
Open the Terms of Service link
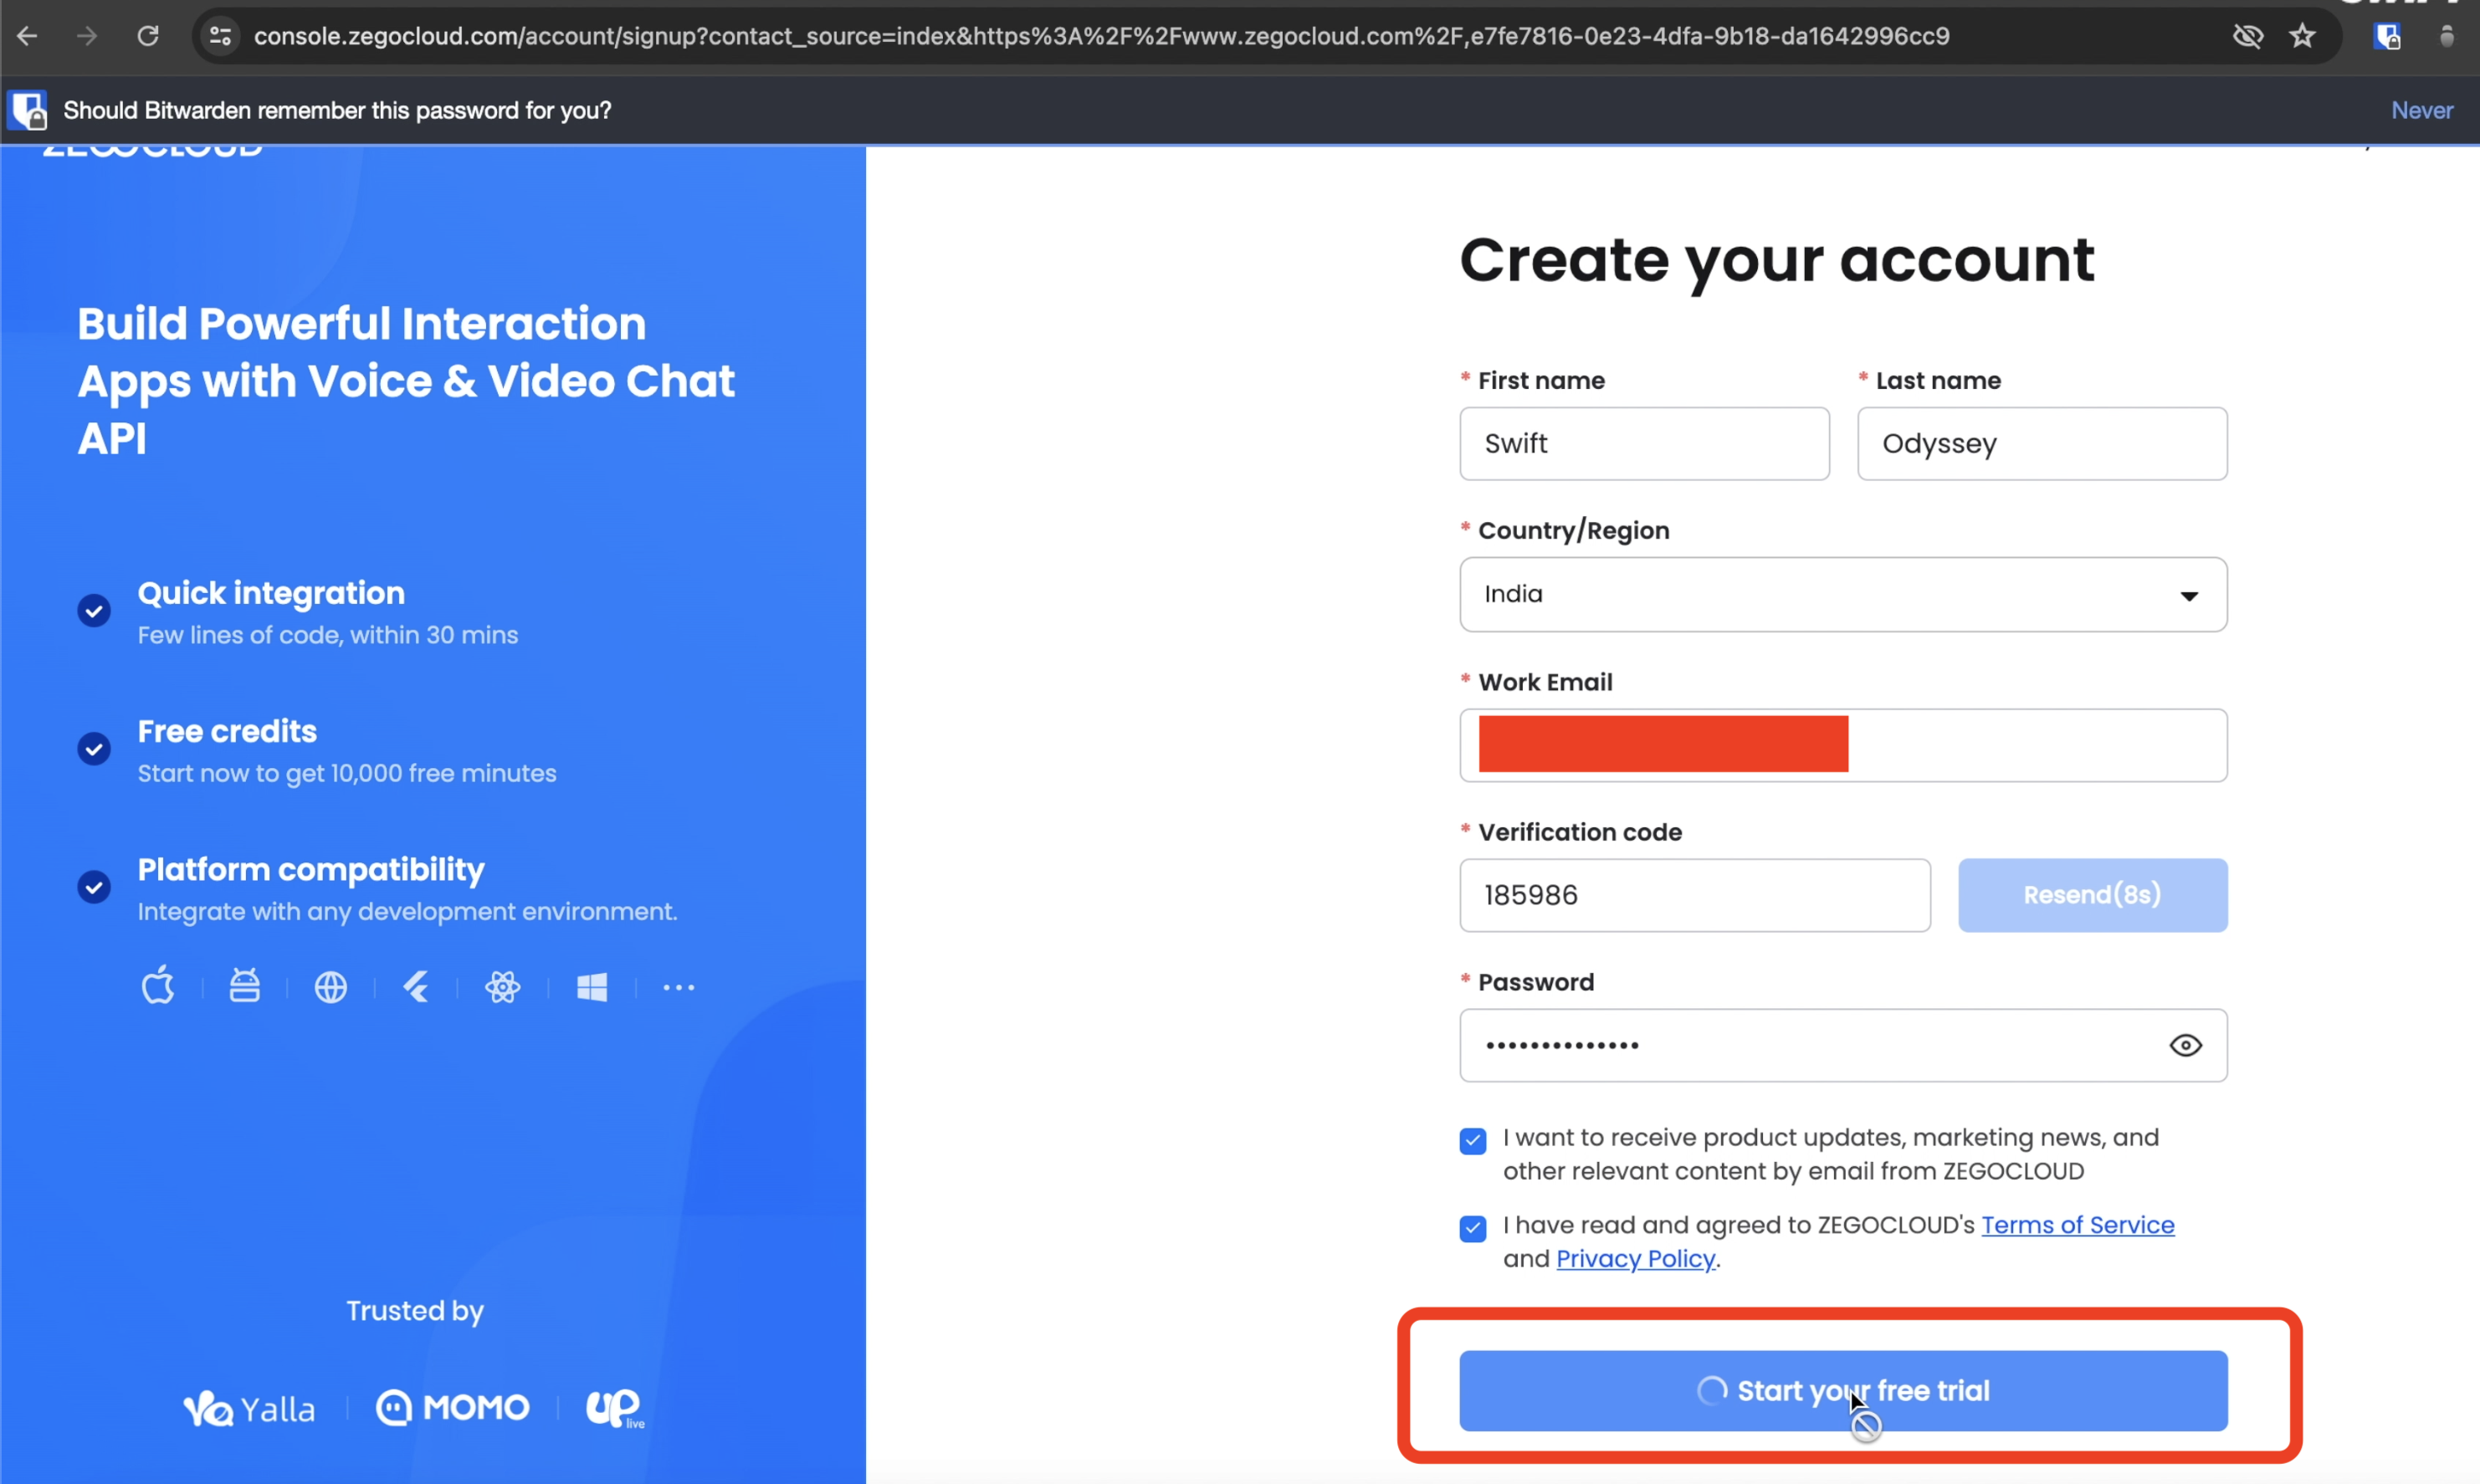coord(2077,1225)
